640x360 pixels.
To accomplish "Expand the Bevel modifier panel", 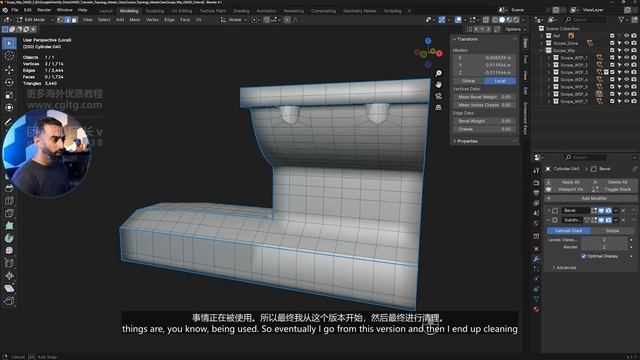I will pos(549,211).
